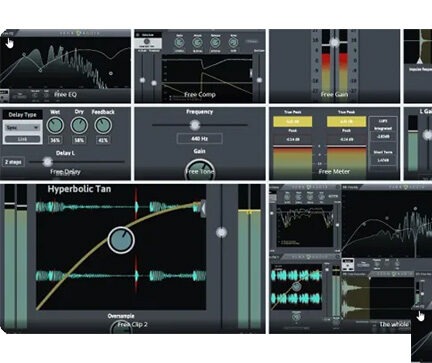Image resolution: width=432 pixels, height=363 pixels.
Task: Click the second left fader handle in Free Comp
Action: pyautogui.click(x=154, y=83)
